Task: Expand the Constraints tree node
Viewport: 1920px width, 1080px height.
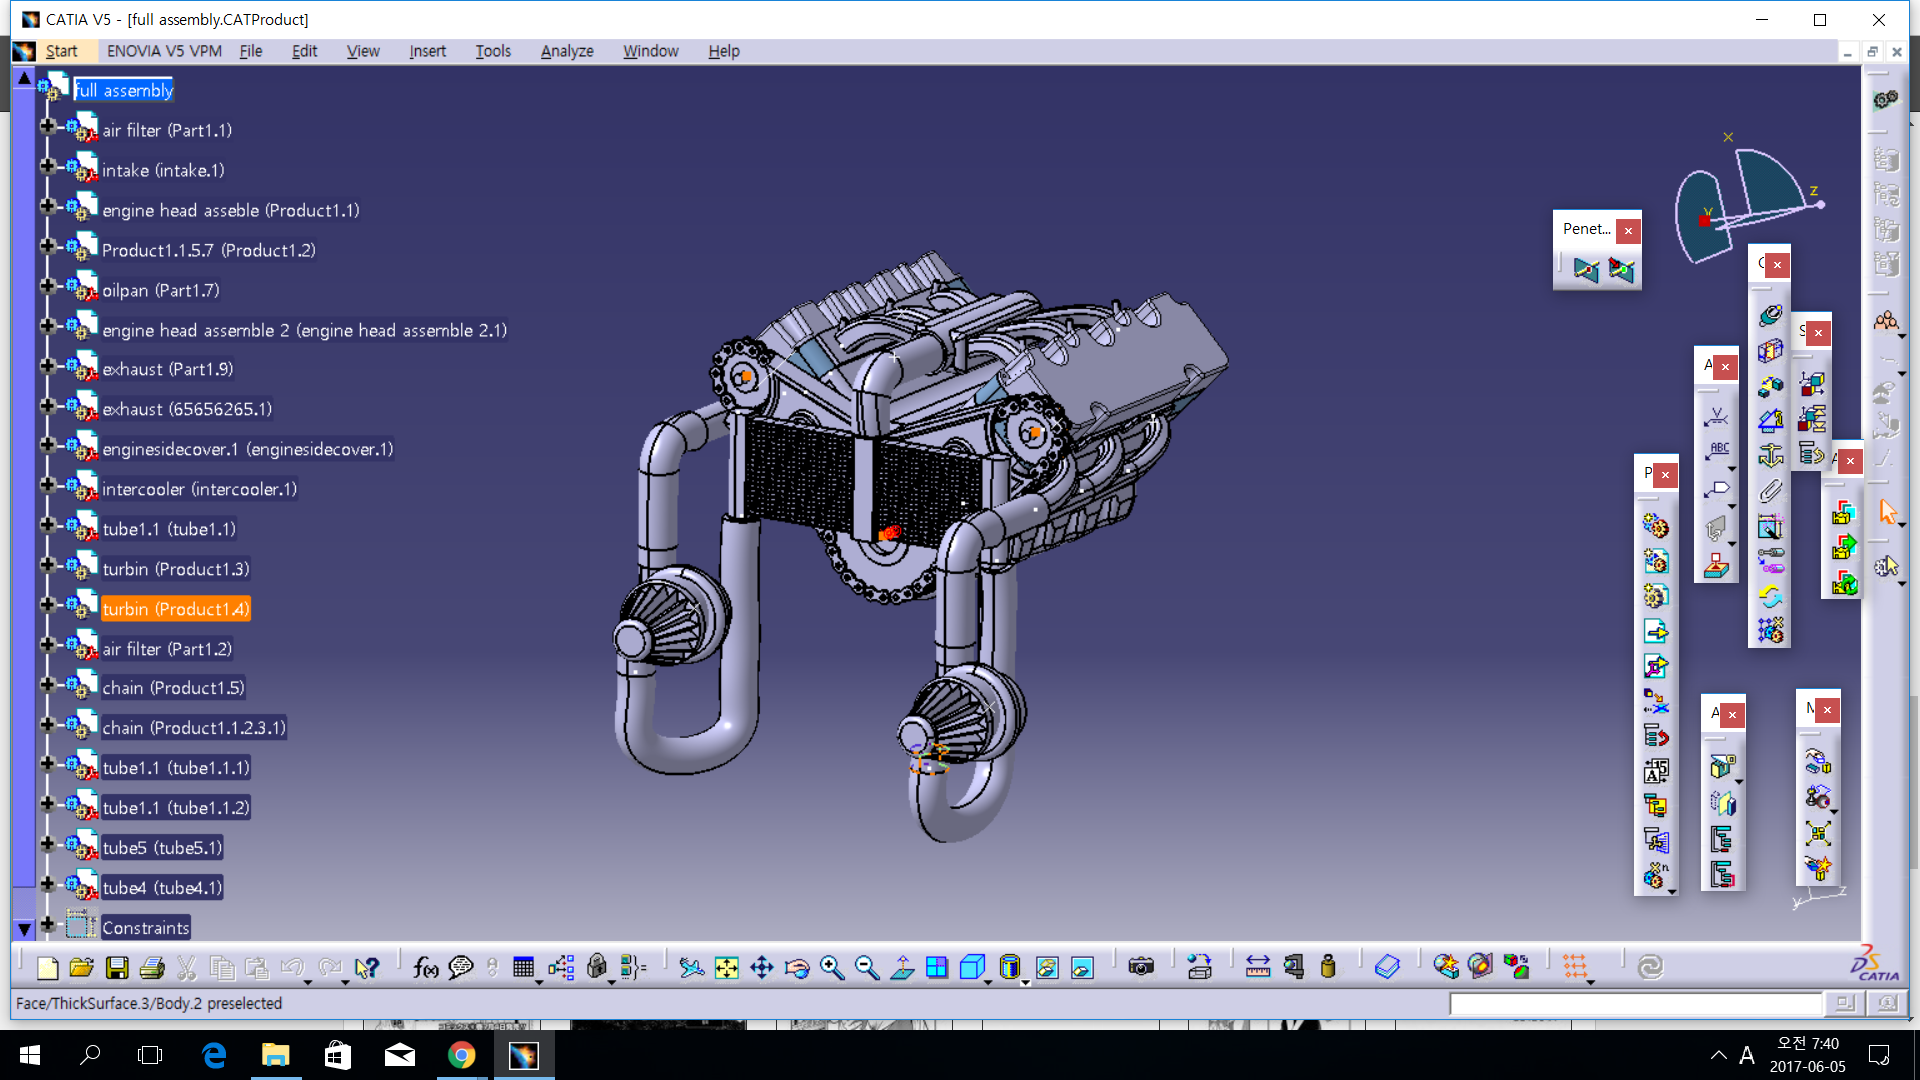Action: [x=47, y=924]
